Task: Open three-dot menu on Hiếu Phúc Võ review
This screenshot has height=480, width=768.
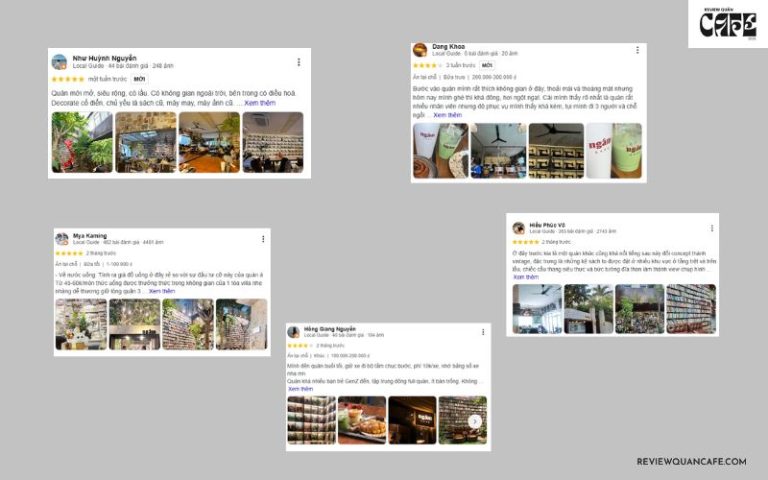Action: tap(712, 228)
